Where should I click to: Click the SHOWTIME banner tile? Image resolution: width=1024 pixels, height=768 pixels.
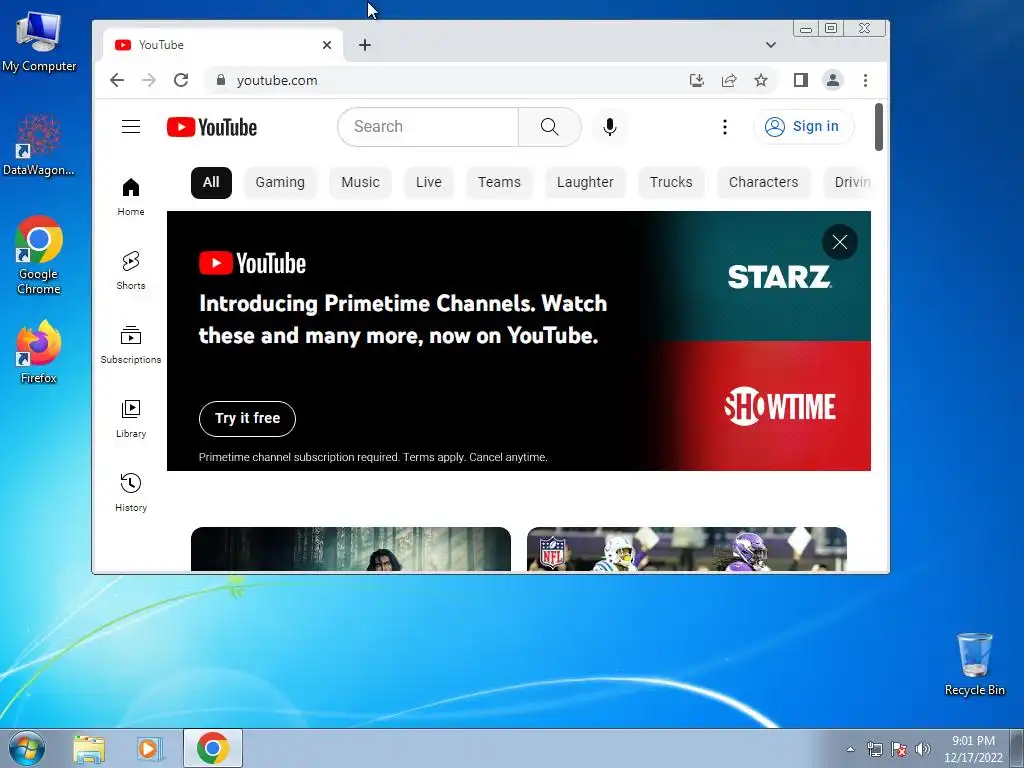[778, 406]
